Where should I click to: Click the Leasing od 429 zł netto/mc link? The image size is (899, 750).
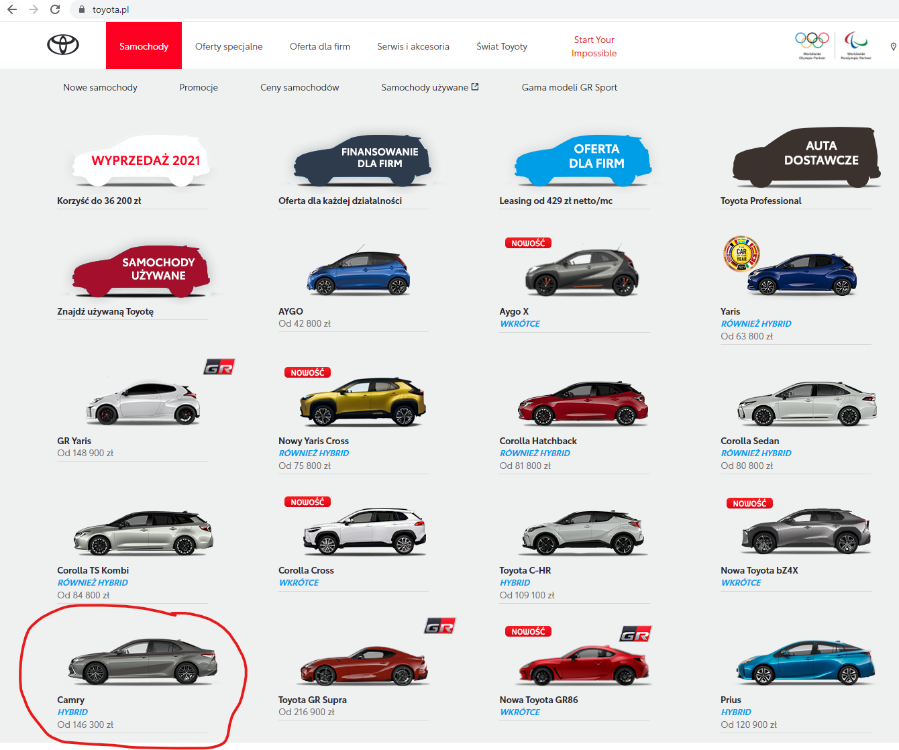(556, 201)
